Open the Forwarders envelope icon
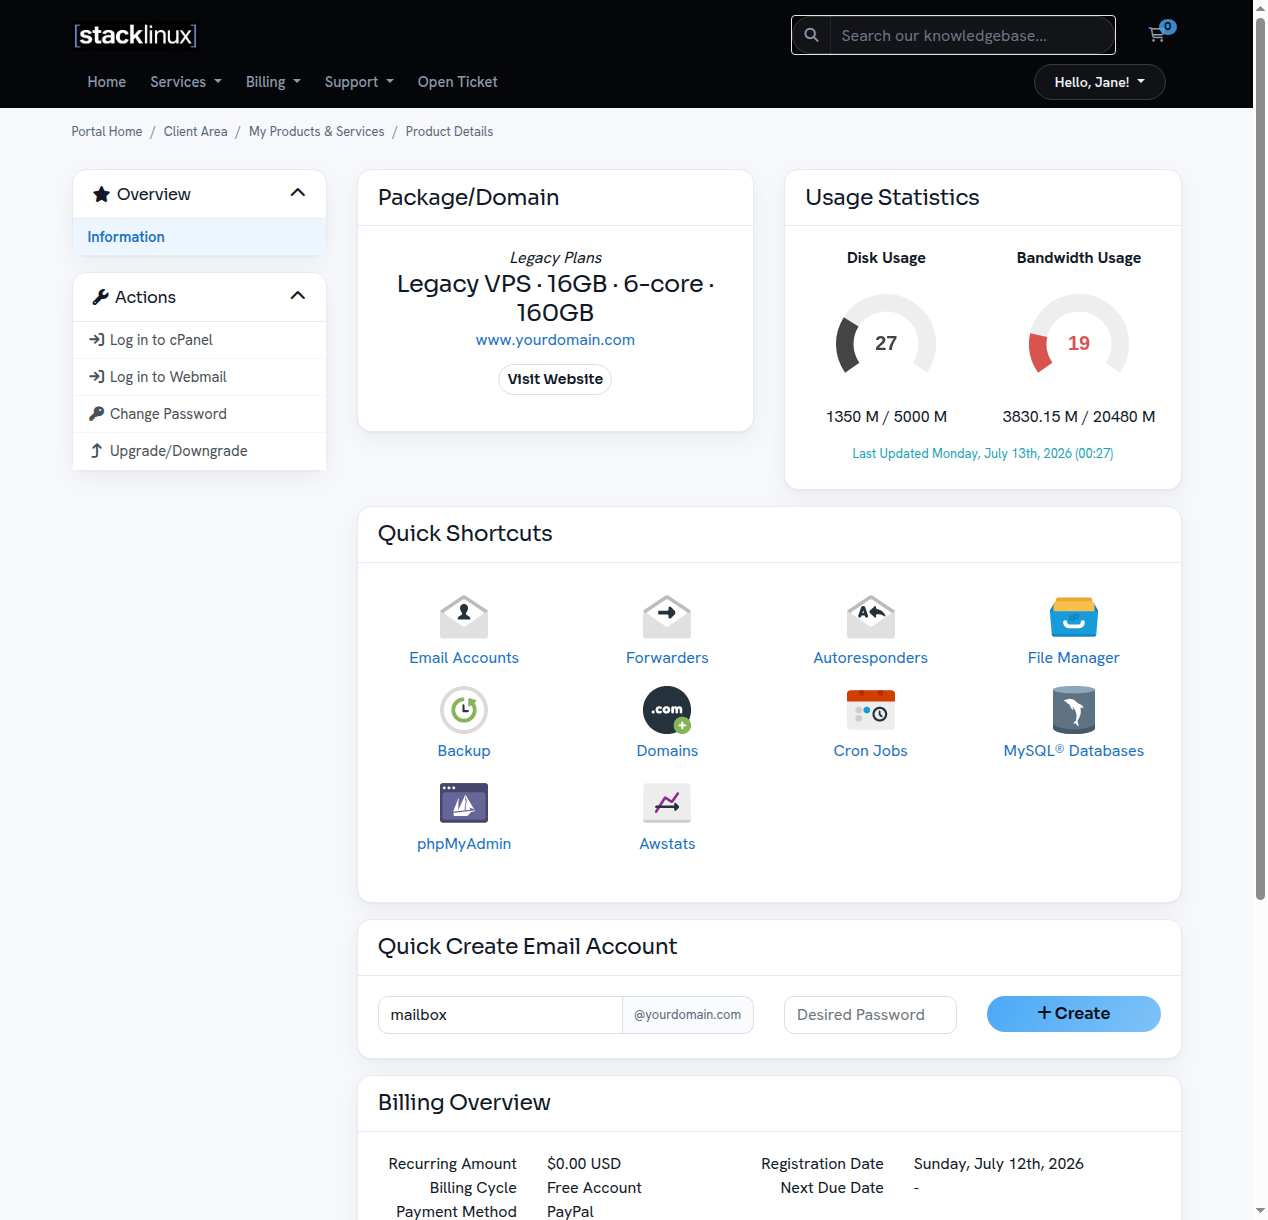Viewport: 1268px width, 1220px height. pos(667,617)
